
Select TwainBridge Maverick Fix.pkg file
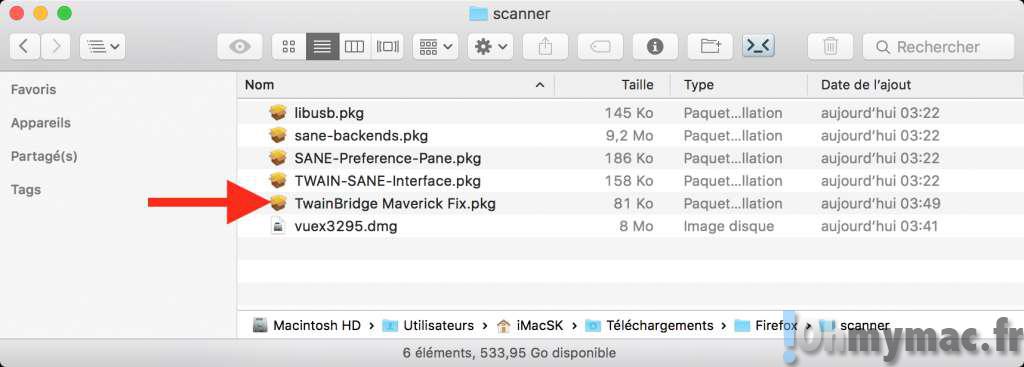394,204
